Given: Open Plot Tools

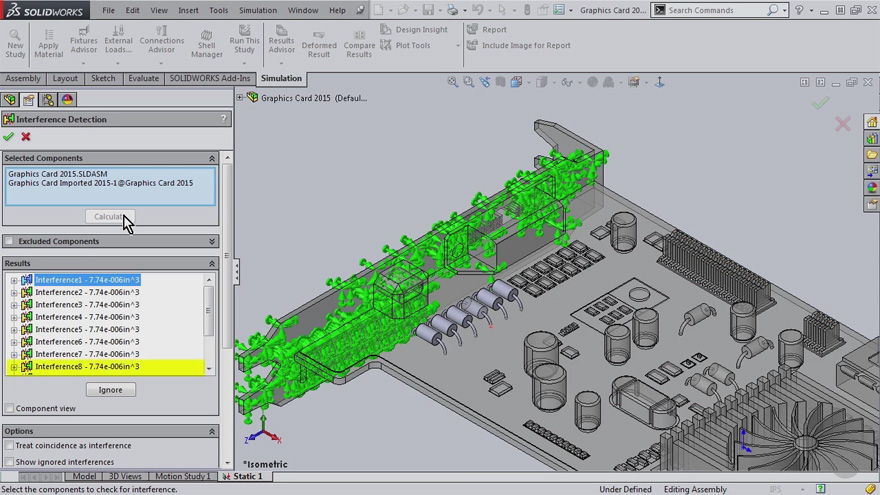Looking at the screenshot, I should pos(405,45).
